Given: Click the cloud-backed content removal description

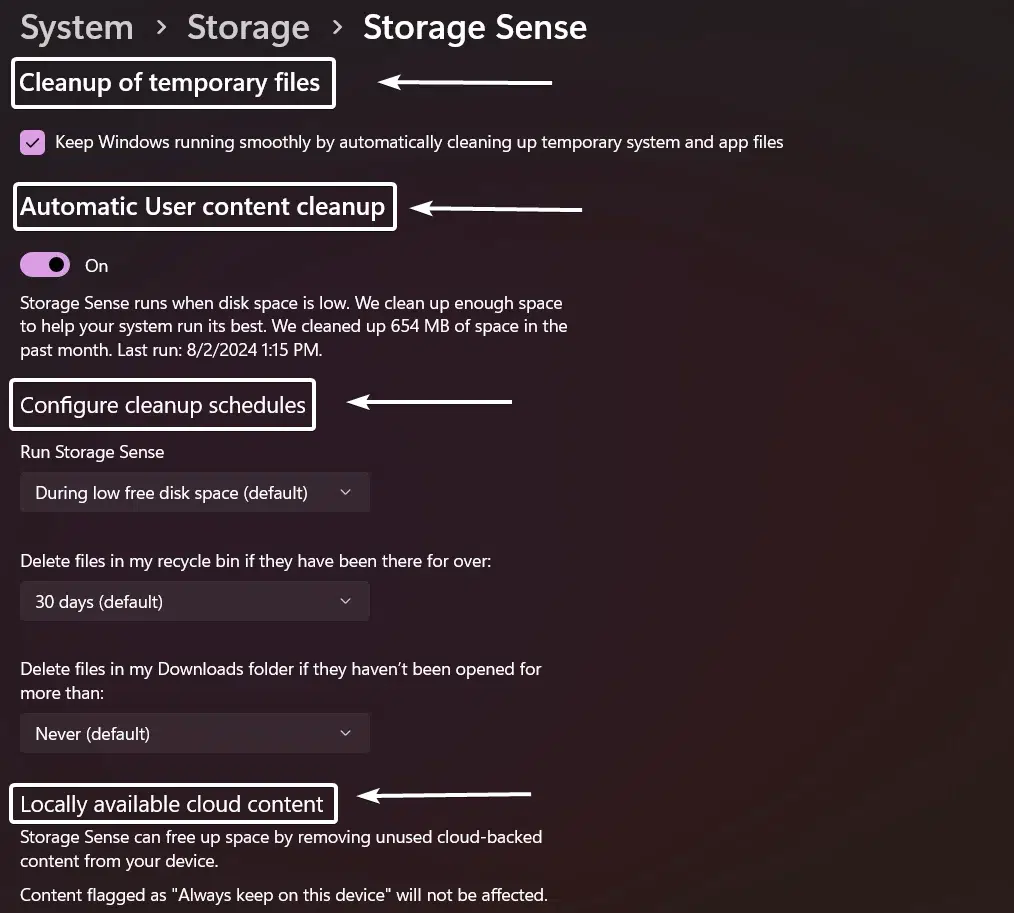Looking at the screenshot, I should click(x=283, y=848).
